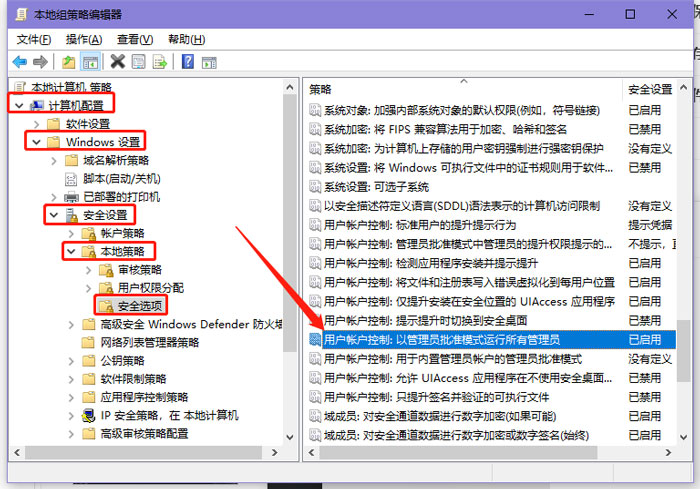Open Properties via the toolbar icon
The image size is (700, 489).
[x=138, y=62]
